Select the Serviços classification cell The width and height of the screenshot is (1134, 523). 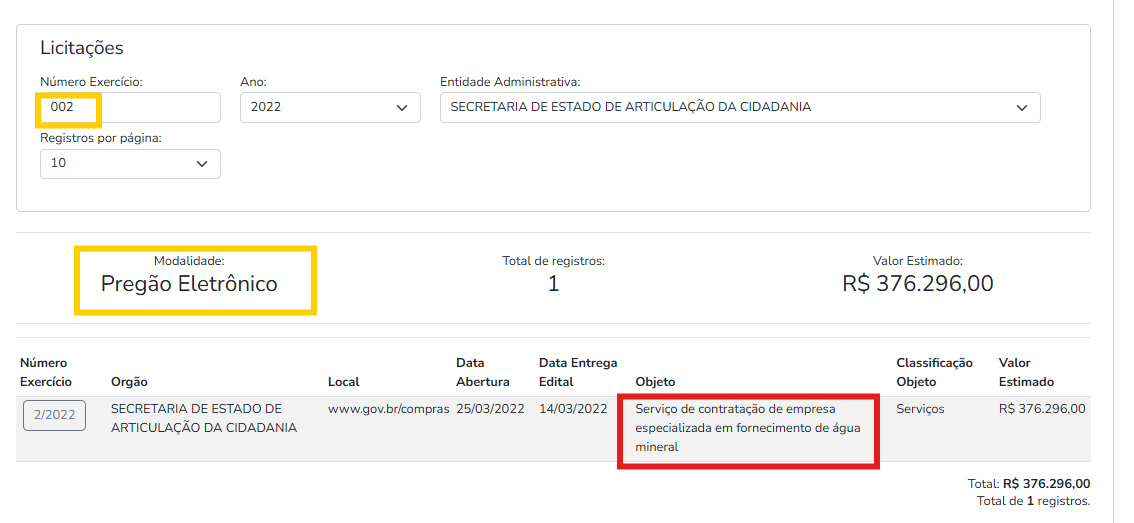tap(920, 409)
